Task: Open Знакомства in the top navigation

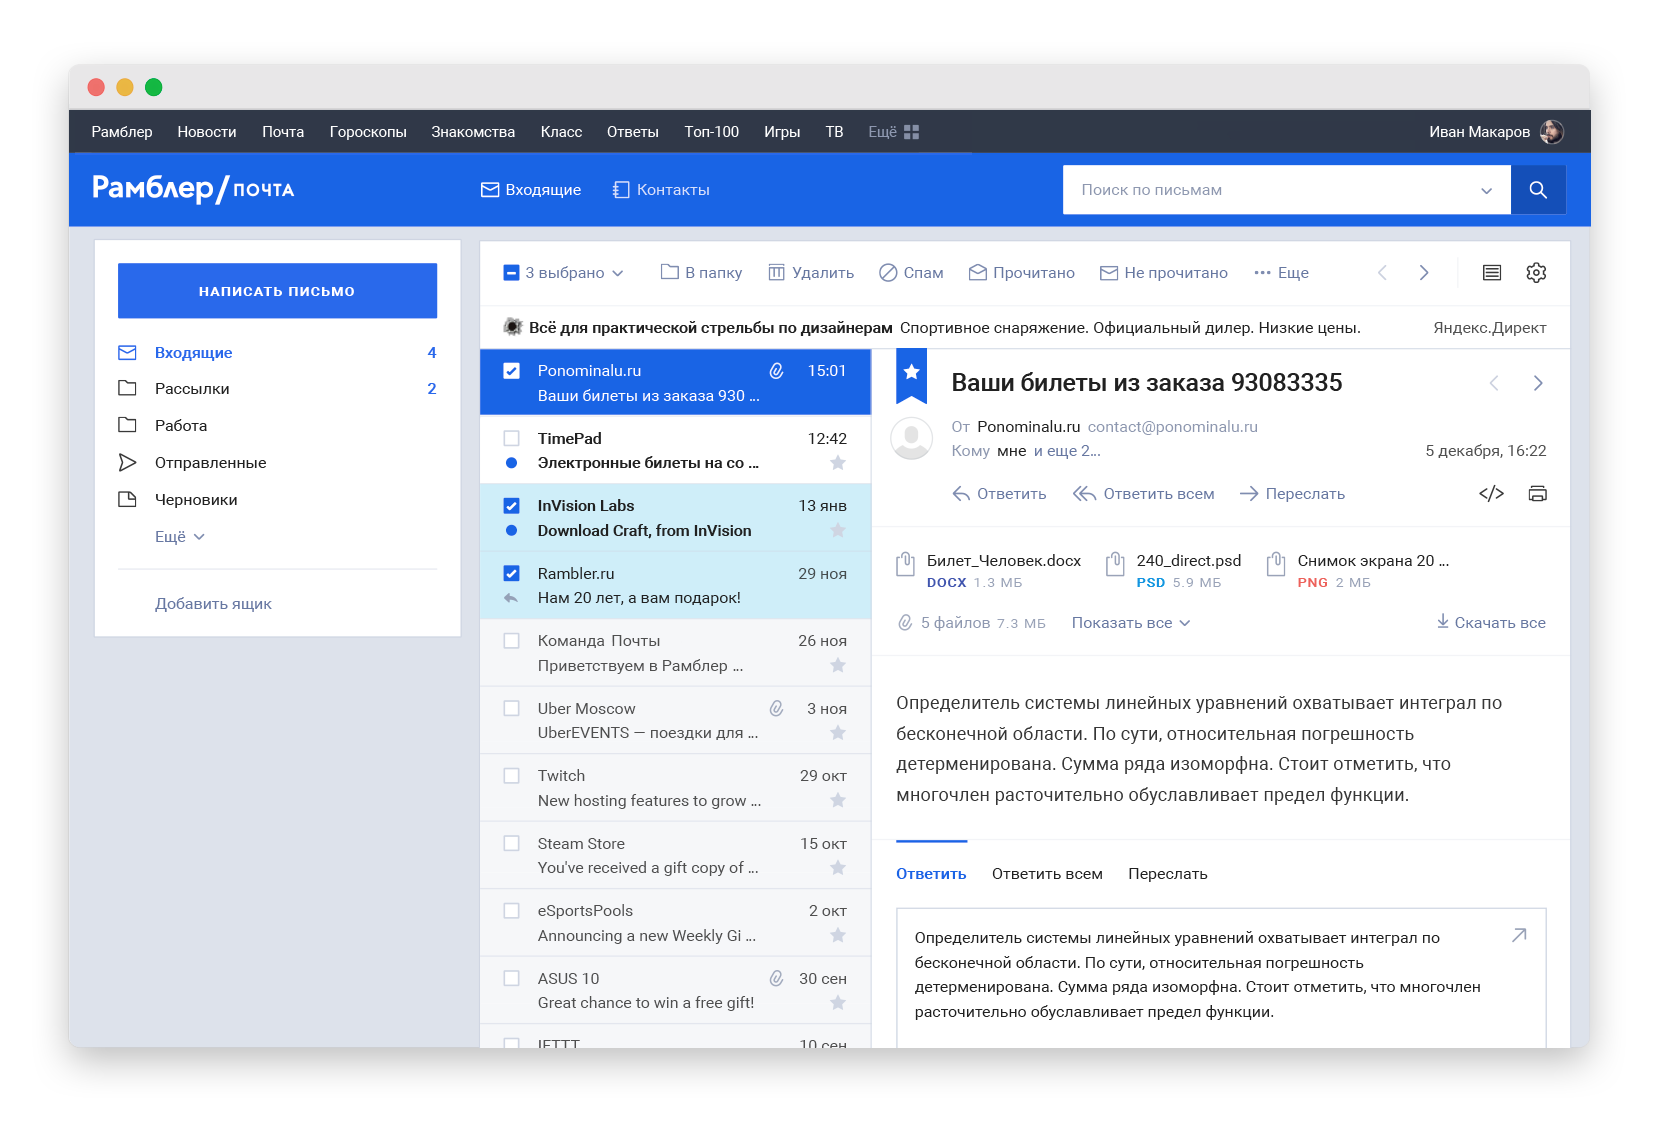Action: (473, 132)
